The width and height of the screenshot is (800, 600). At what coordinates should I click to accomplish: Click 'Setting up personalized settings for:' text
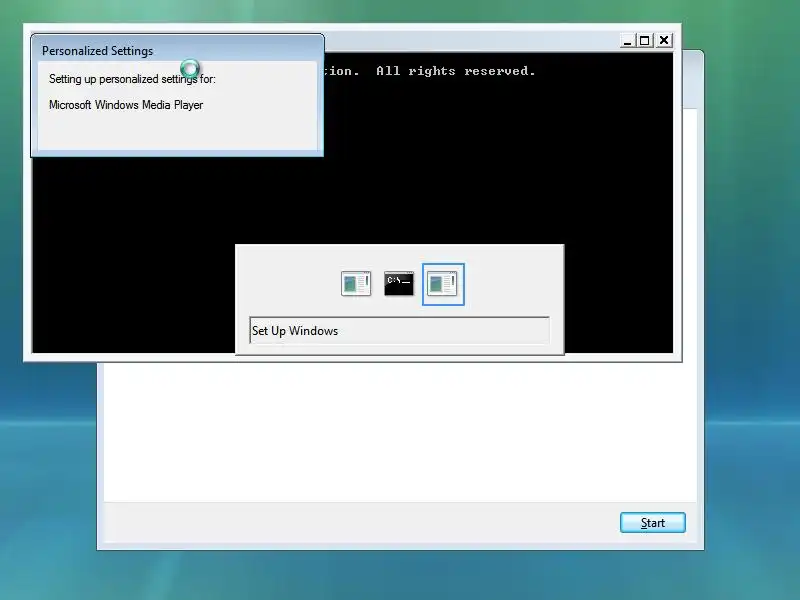(132, 79)
